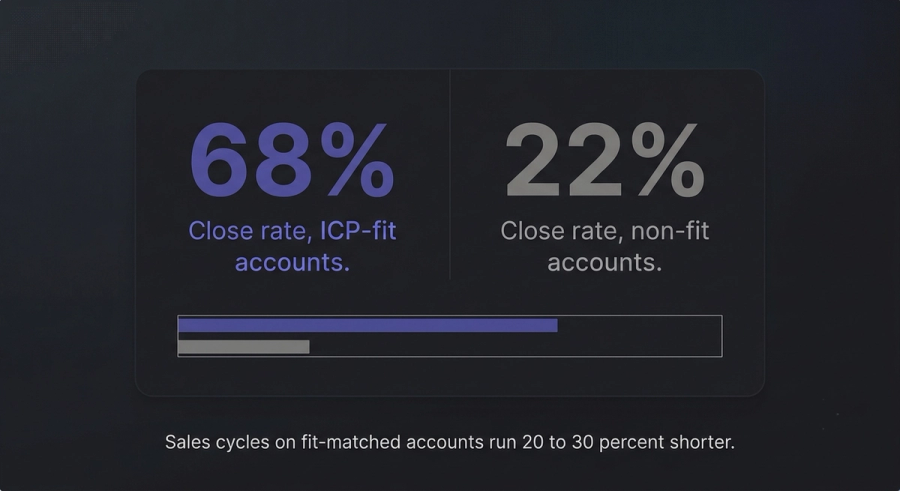Click the vertical divider between the stats
This screenshot has width=900, height=491.
pyautogui.click(x=450, y=175)
